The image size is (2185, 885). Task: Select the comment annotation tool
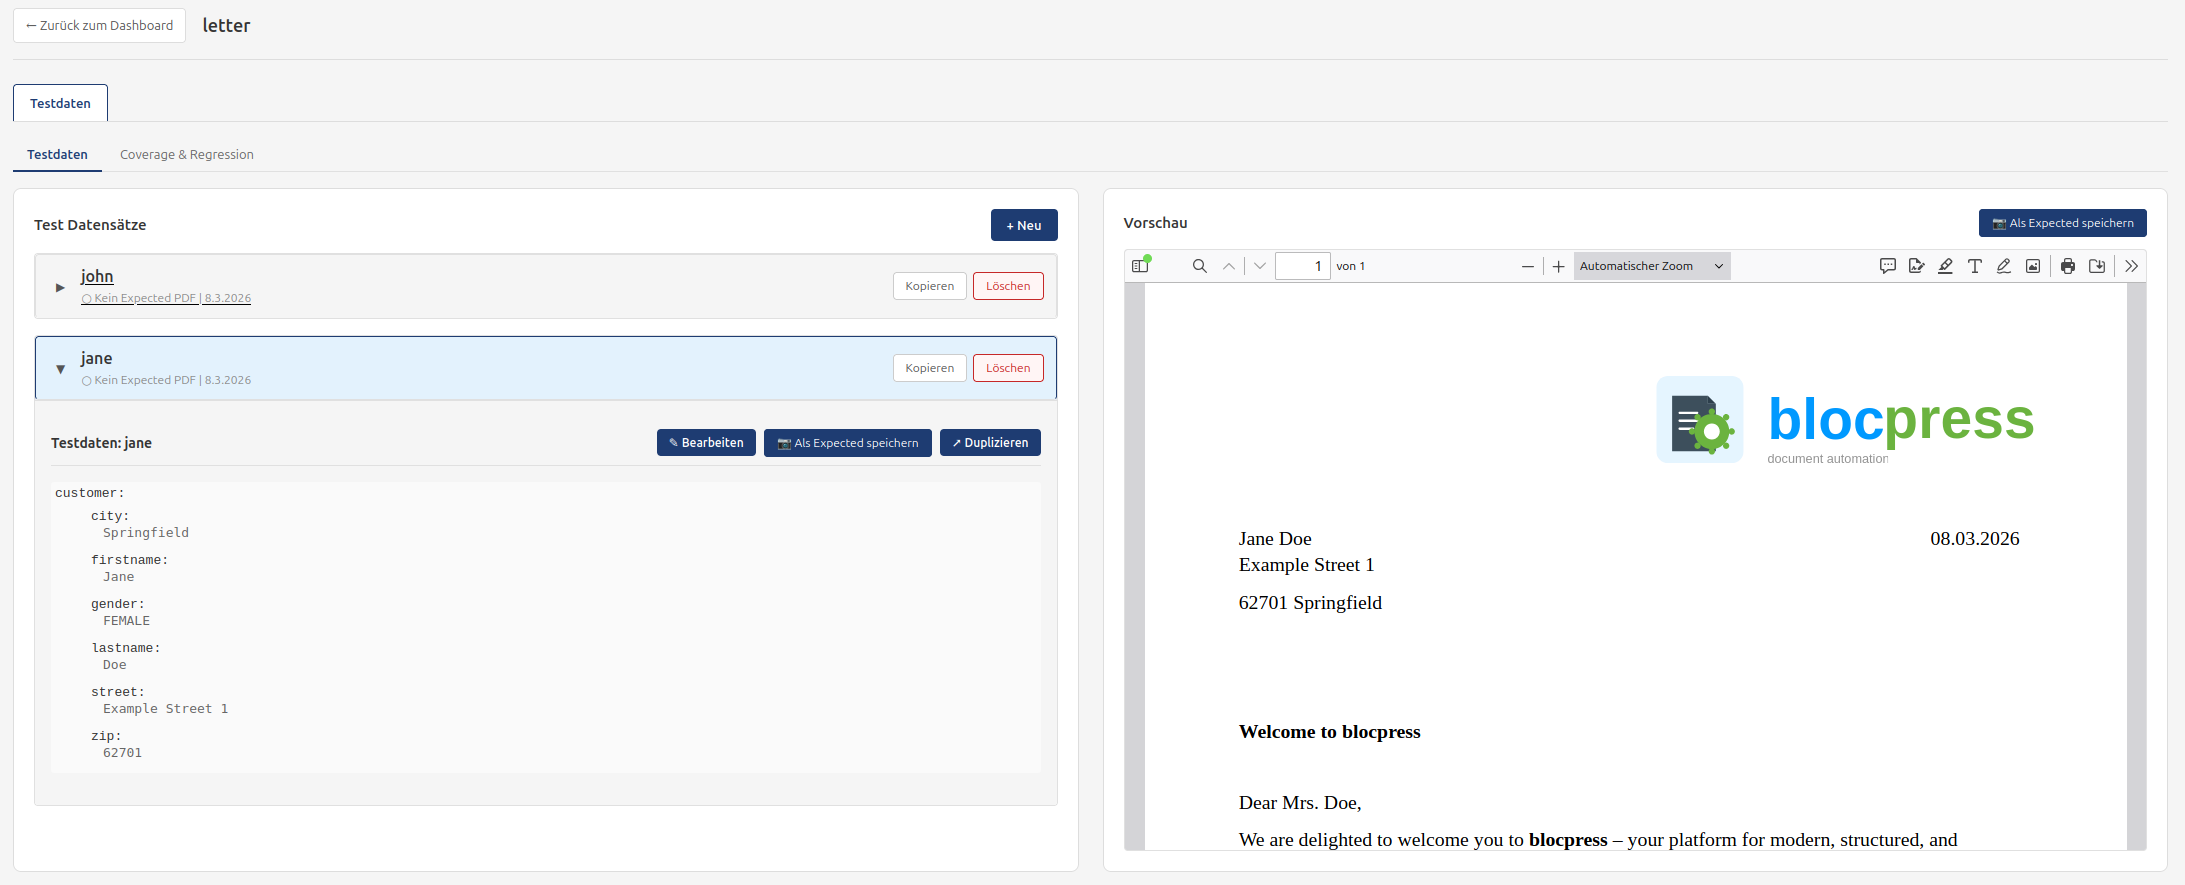[1887, 266]
